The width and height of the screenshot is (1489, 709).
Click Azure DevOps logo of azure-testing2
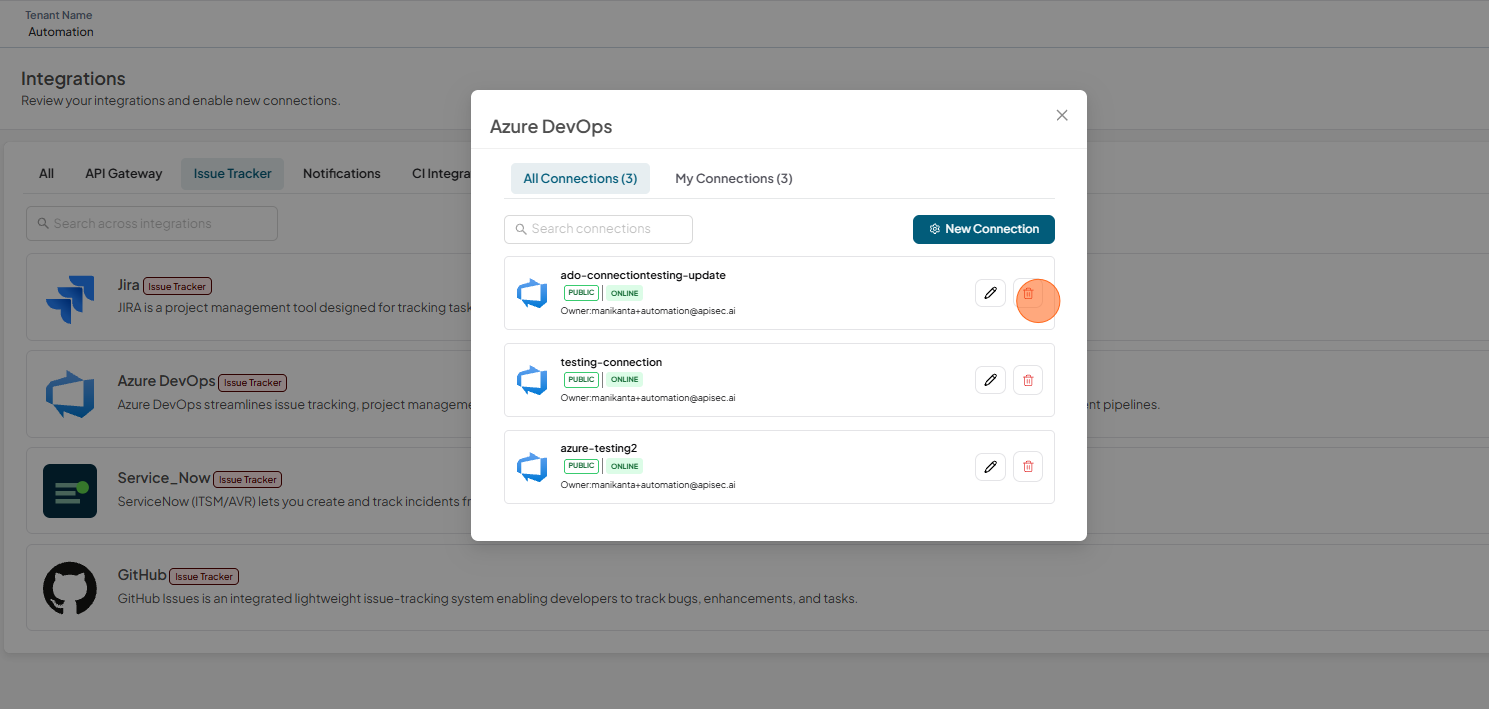(x=532, y=467)
